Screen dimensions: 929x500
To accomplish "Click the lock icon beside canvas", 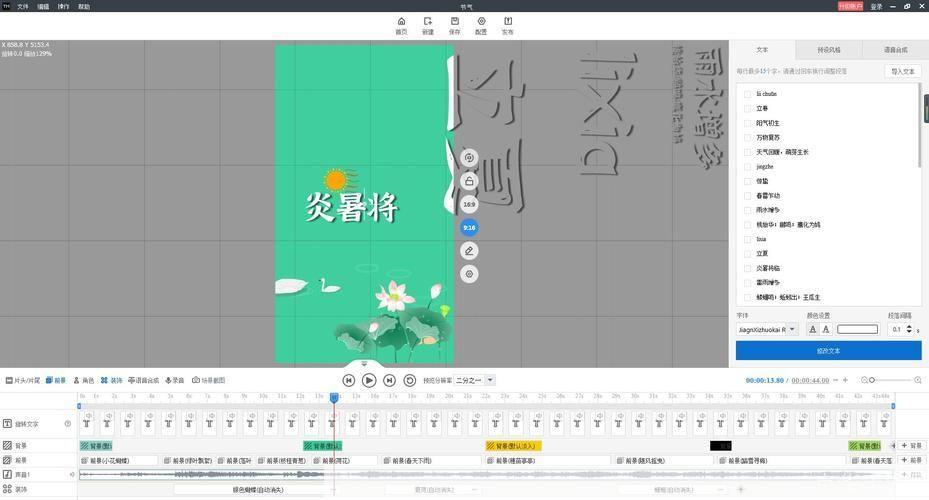I will click(469, 181).
